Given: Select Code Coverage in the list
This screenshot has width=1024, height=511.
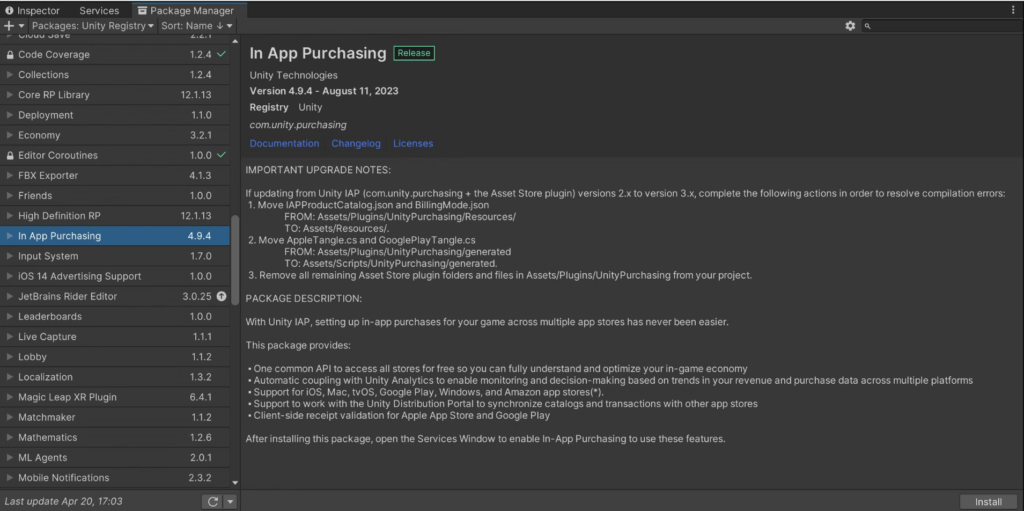Looking at the screenshot, I should pos(115,55).
